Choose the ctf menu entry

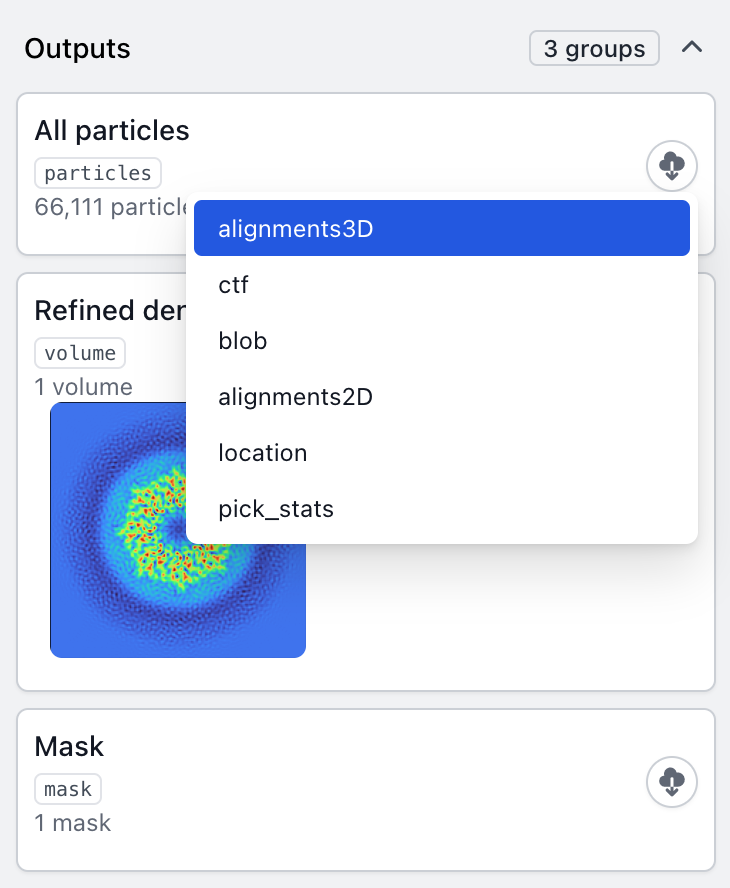point(442,285)
